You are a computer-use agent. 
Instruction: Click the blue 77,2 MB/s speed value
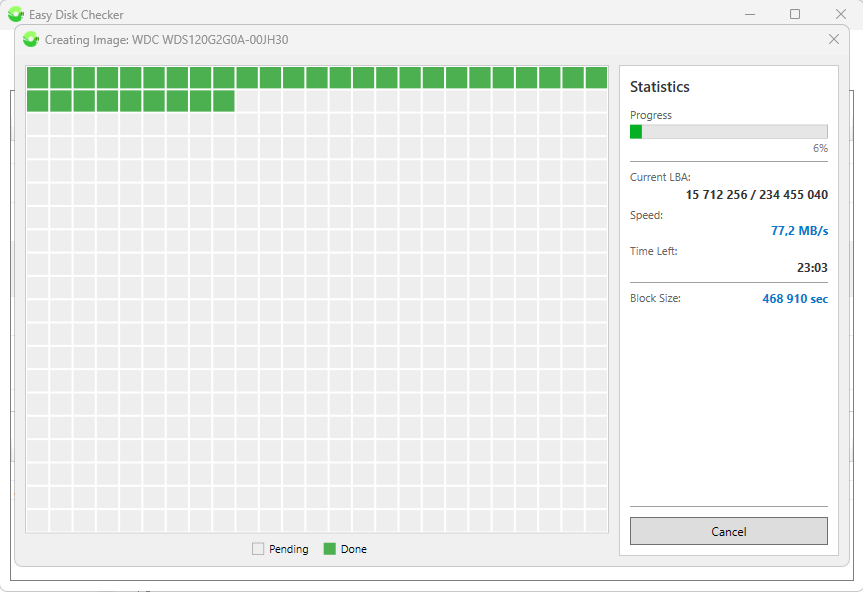pos(800,231)
